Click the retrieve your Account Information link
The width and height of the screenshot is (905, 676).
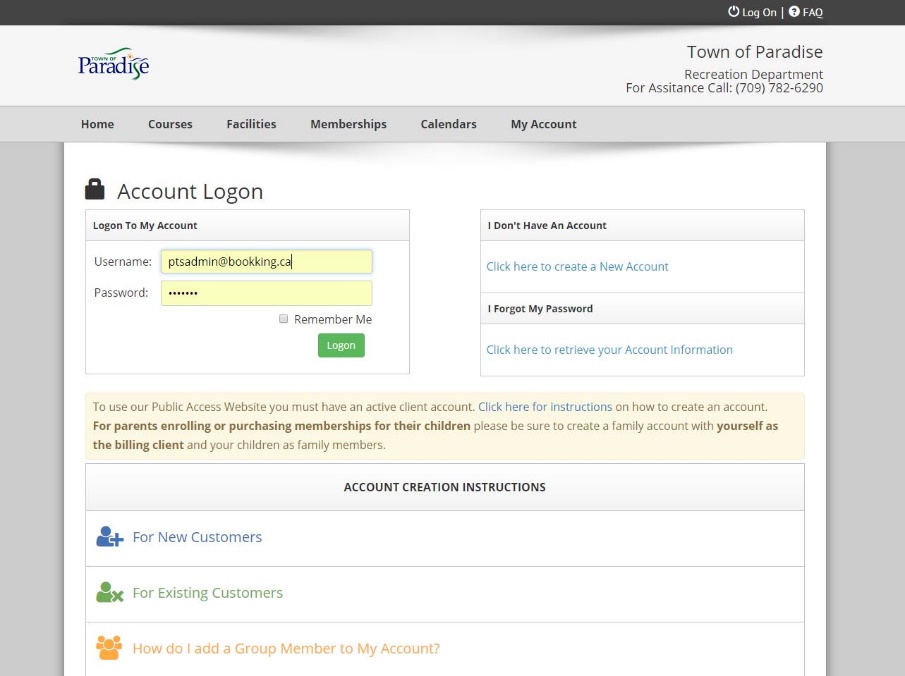pyautogui.click(x=609, y=350)
